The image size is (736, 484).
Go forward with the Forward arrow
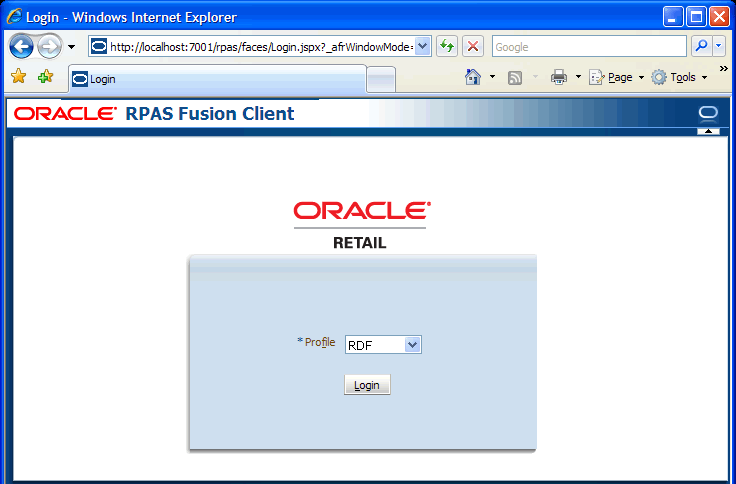(49, 47)
